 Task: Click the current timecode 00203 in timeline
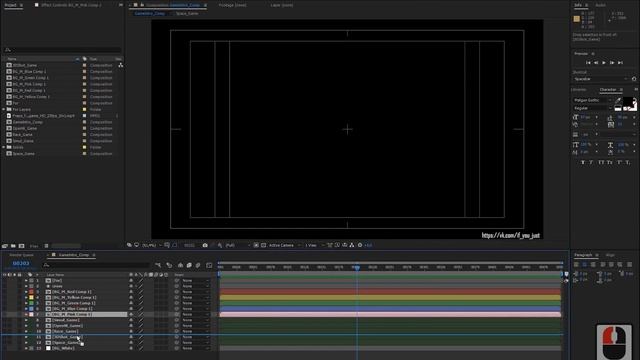tap(21, 263)
